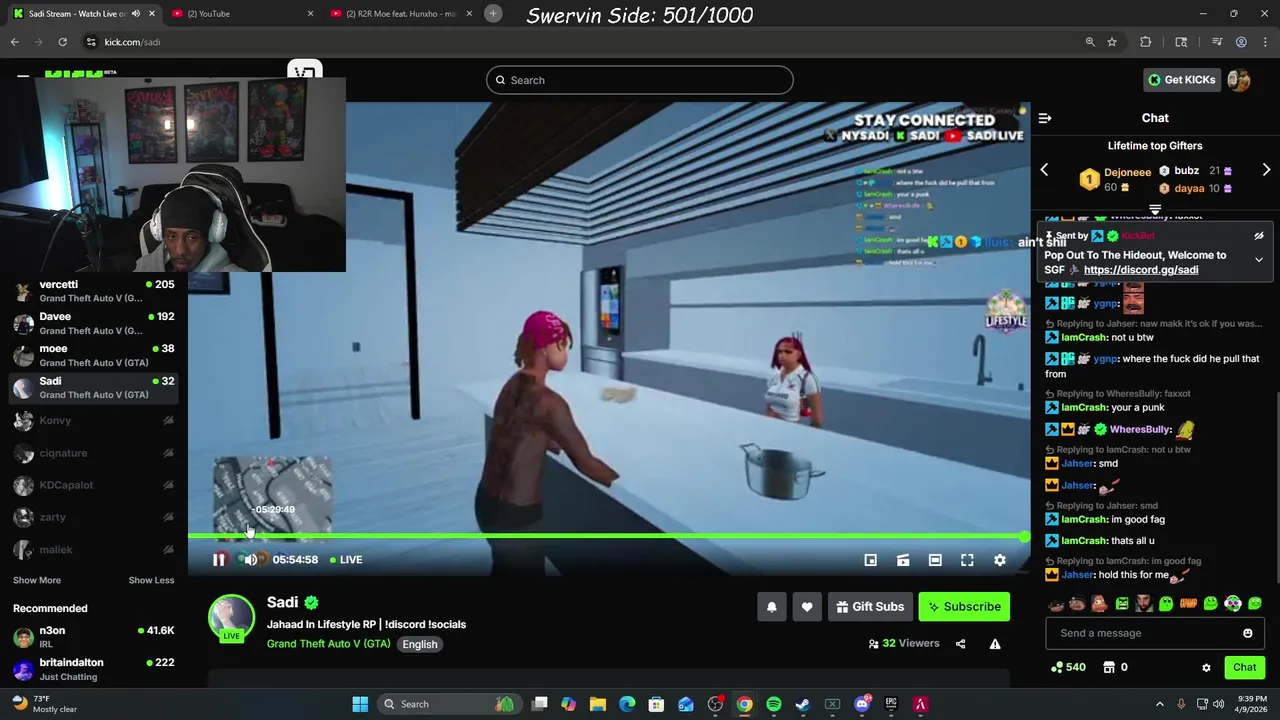Image resolution: width=1280 pixels, height=720 pixels.
Task: Click the kick.com/sadi address bar
Action: coord(590,42)
